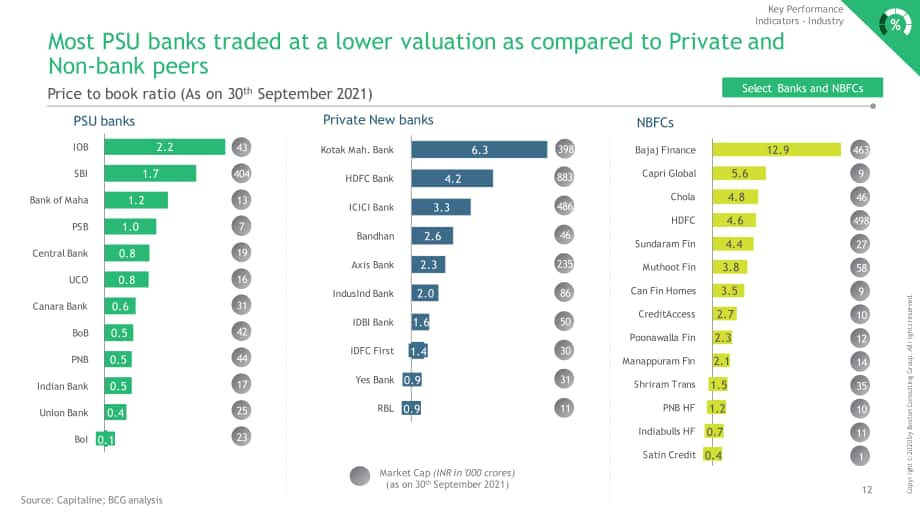Click the Private New banks heading
This screenshot has width=920, height=518.
[378, 120]
